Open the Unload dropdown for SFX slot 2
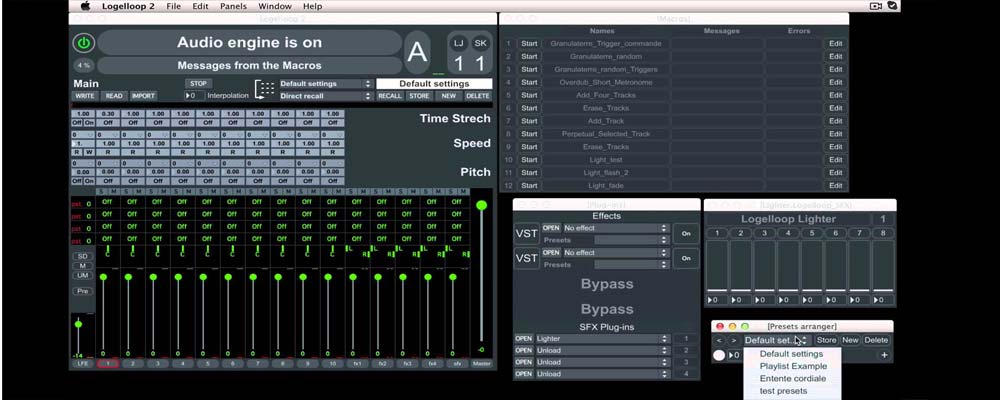Screen dimensions: 1000x400 [602, 350]
